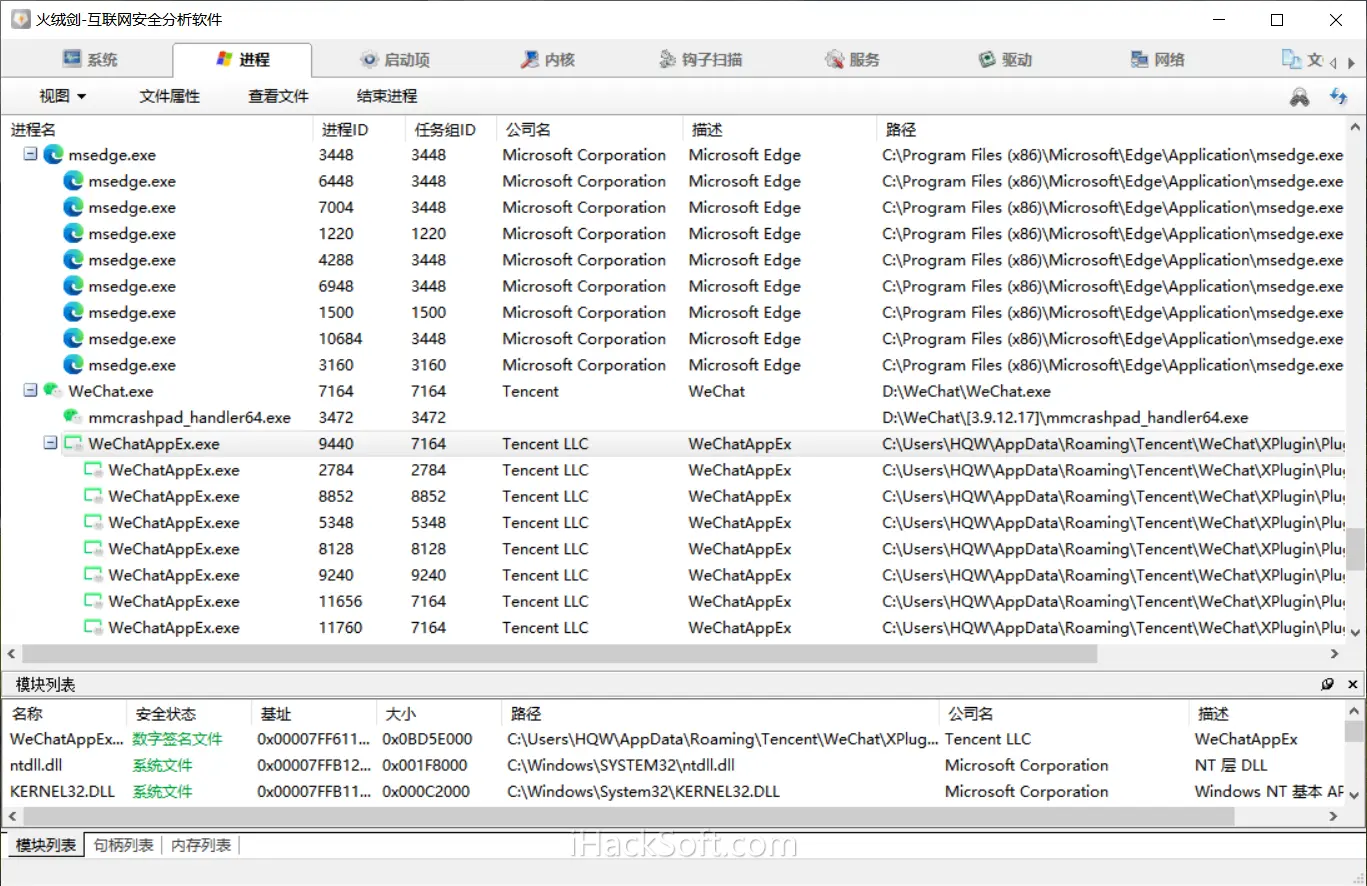The height and width of the screenshot is (886, 1367).
Task: Collapse the WeChat.exe process tree
Action: (30, 391)
